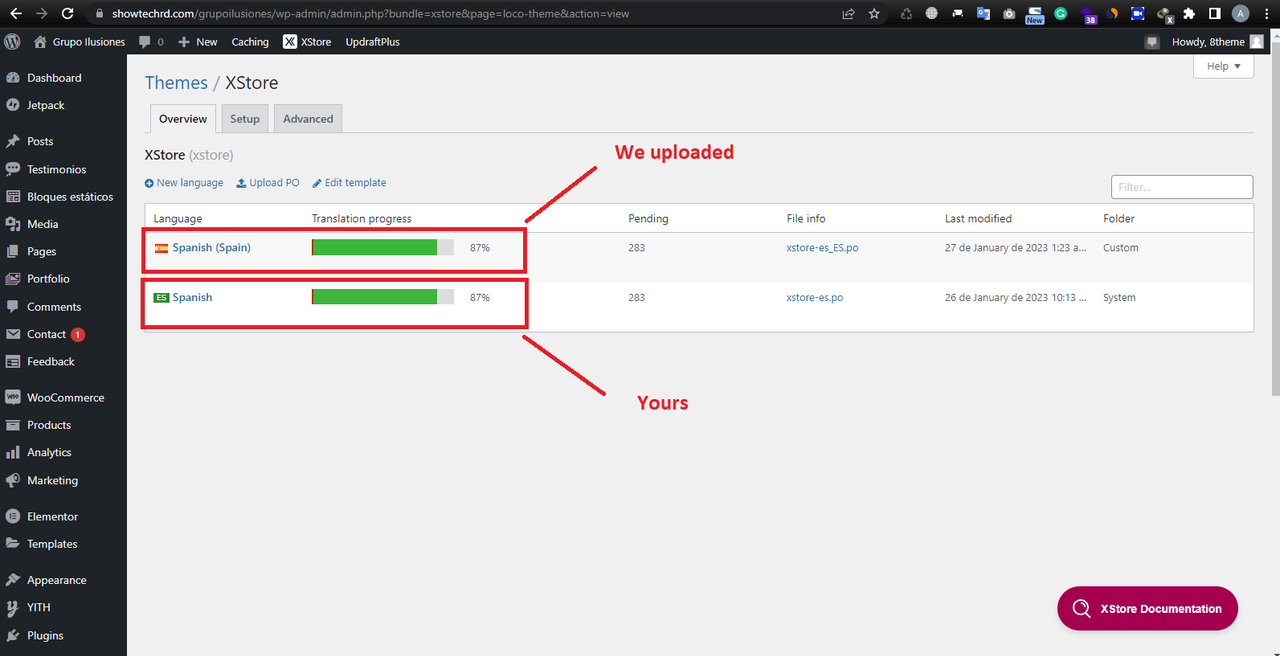Sort by the Translation progress header
1280x656 pixels.
click(361, 218)
